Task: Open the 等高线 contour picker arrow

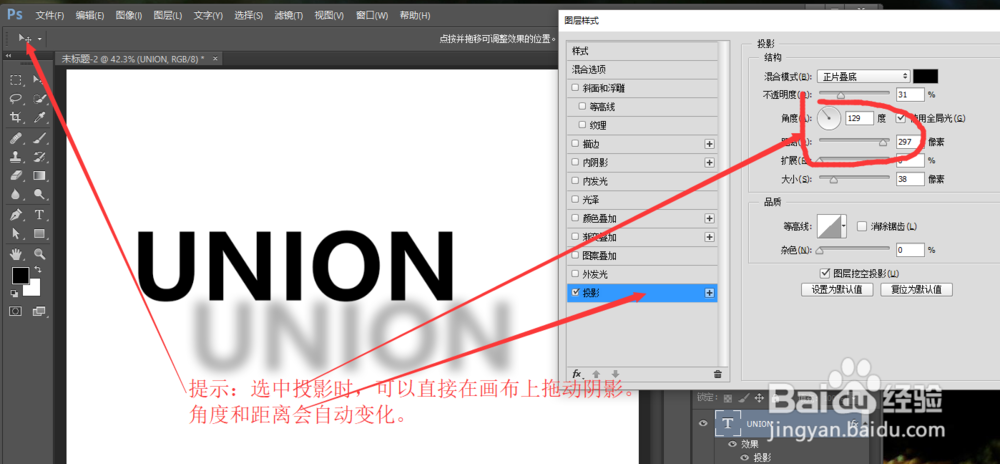Action: pos(845,226)
